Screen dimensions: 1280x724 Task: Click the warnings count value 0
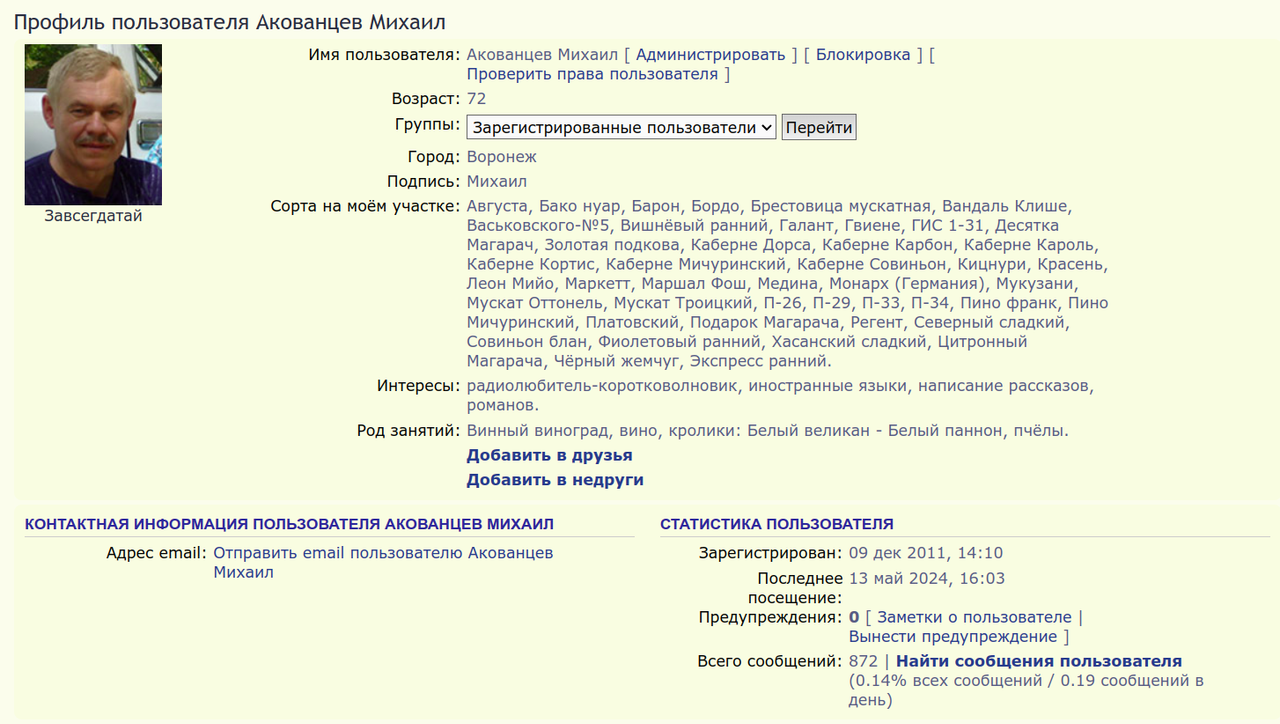[852, 617]
